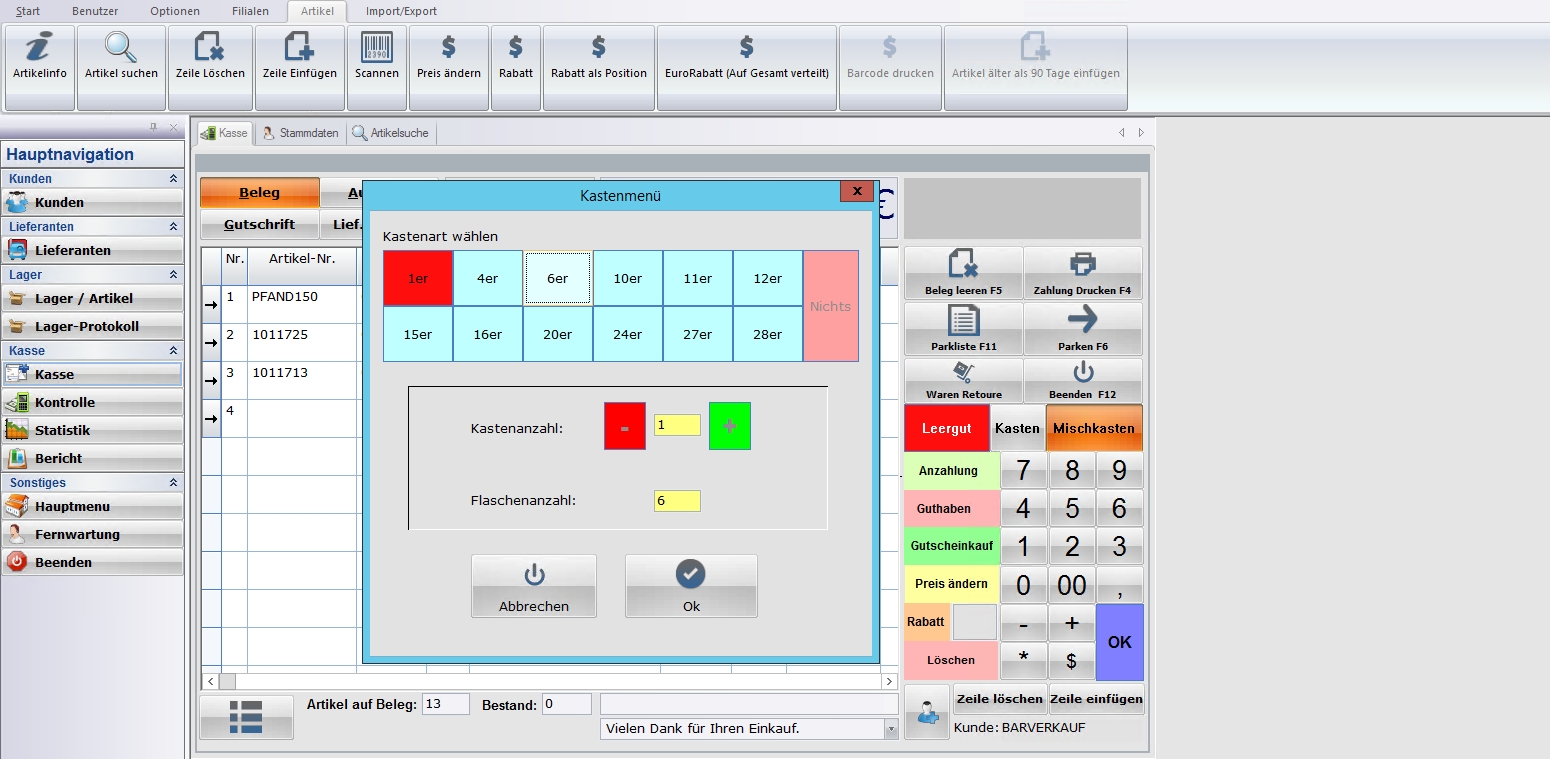
Task: Click Beenden in the navigation sidebar
Action: click(x=92, y=562)
